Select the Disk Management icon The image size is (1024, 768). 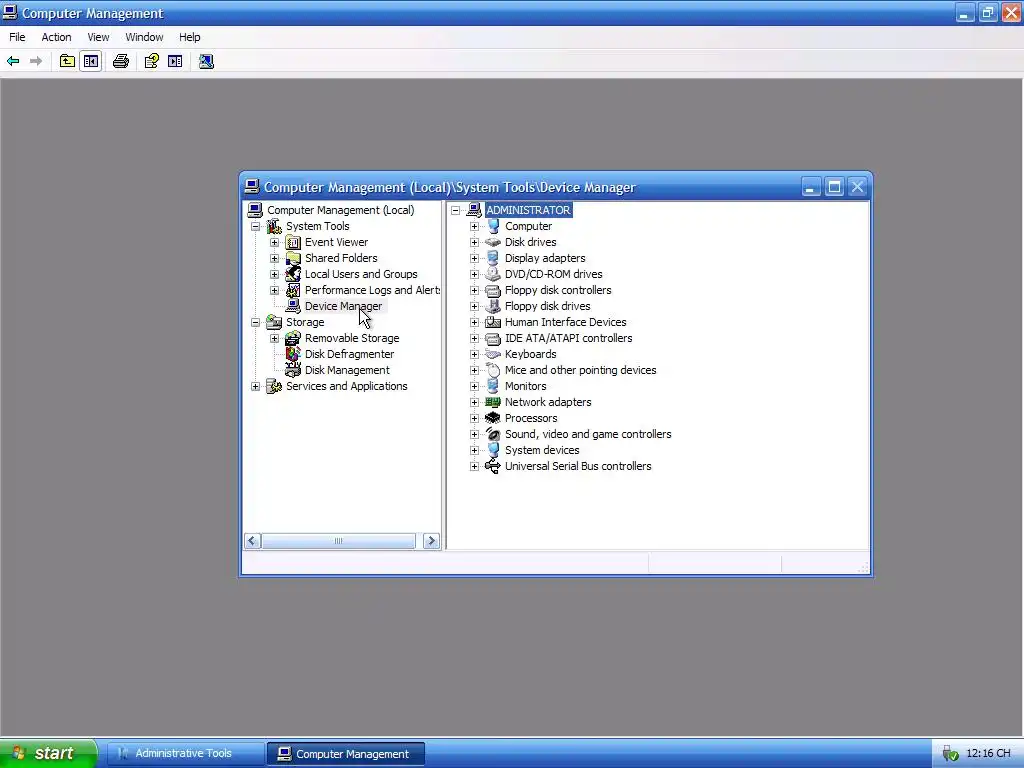point(293,370)
